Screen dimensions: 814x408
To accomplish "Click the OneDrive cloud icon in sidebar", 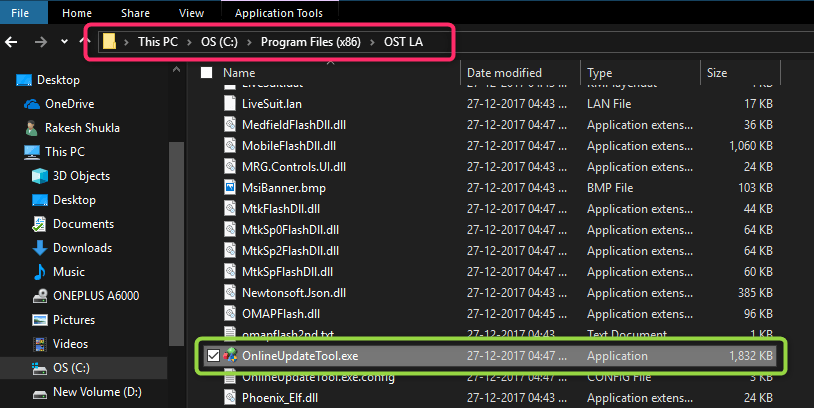I will [x=30, y=104].
